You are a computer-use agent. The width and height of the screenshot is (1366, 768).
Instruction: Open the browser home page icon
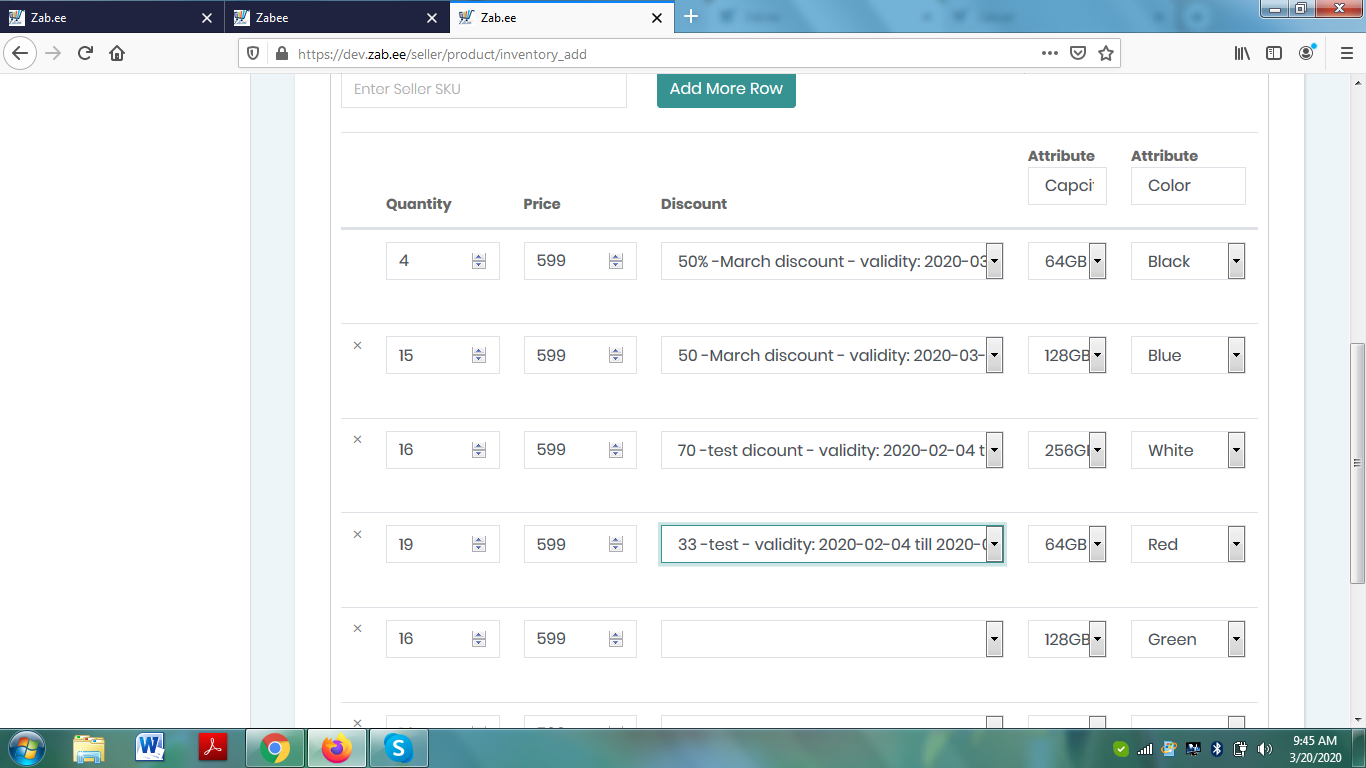coord(117,53)
